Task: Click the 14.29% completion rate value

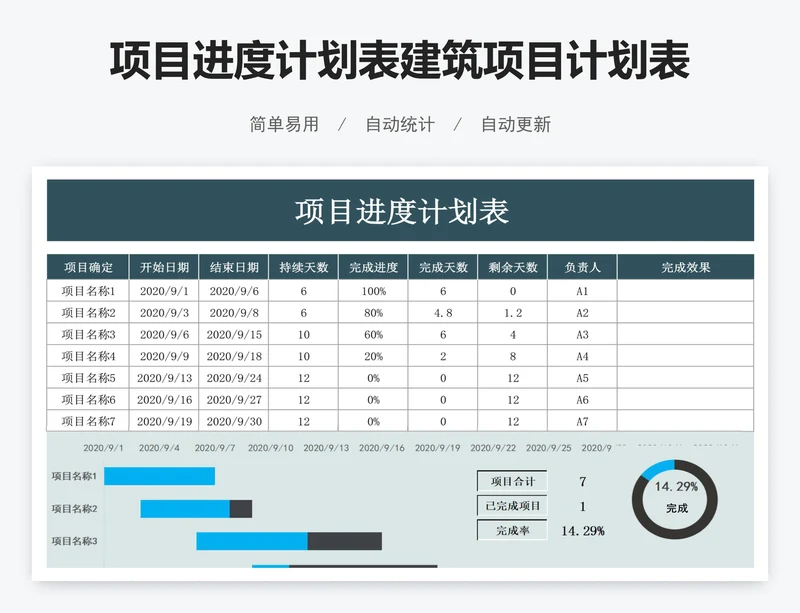Action: (583, 531)
